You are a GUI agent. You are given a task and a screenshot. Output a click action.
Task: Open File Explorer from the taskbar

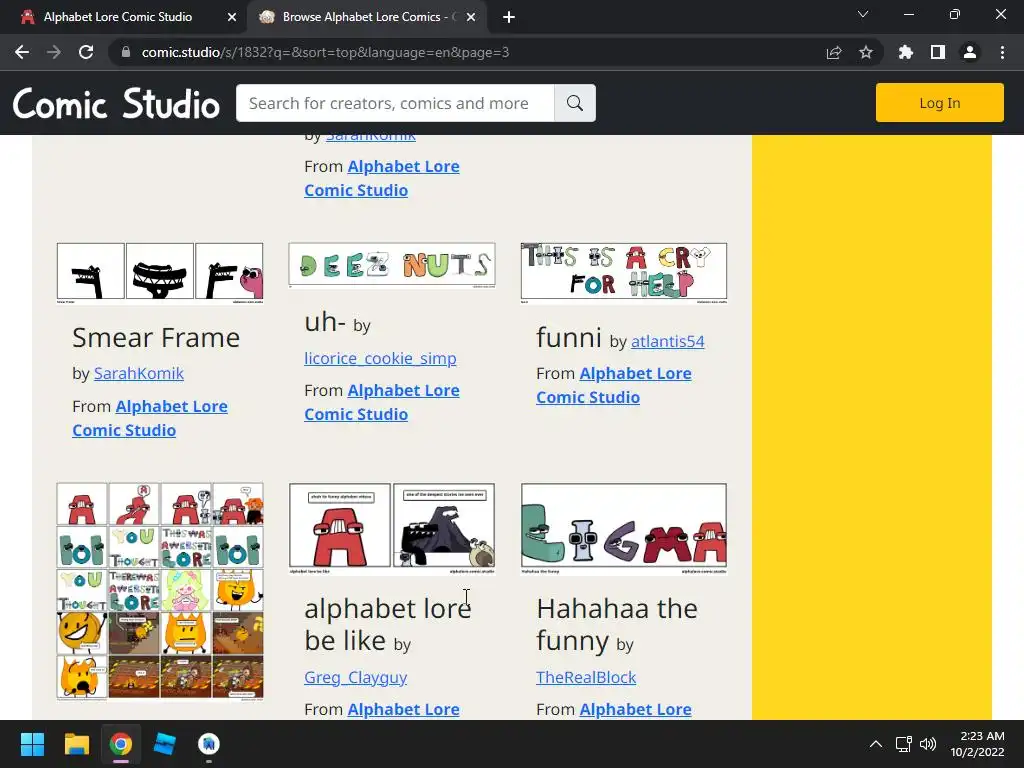click(76, 744)
